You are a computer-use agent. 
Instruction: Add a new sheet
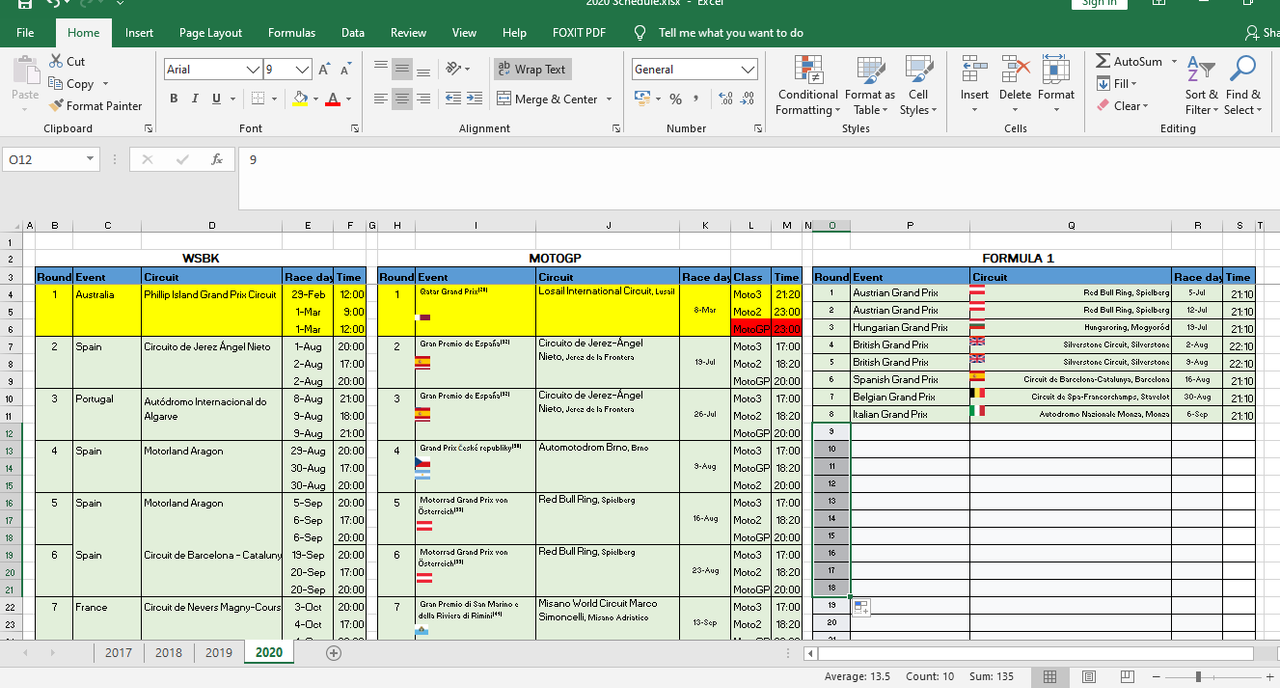[x=334, y=653]
